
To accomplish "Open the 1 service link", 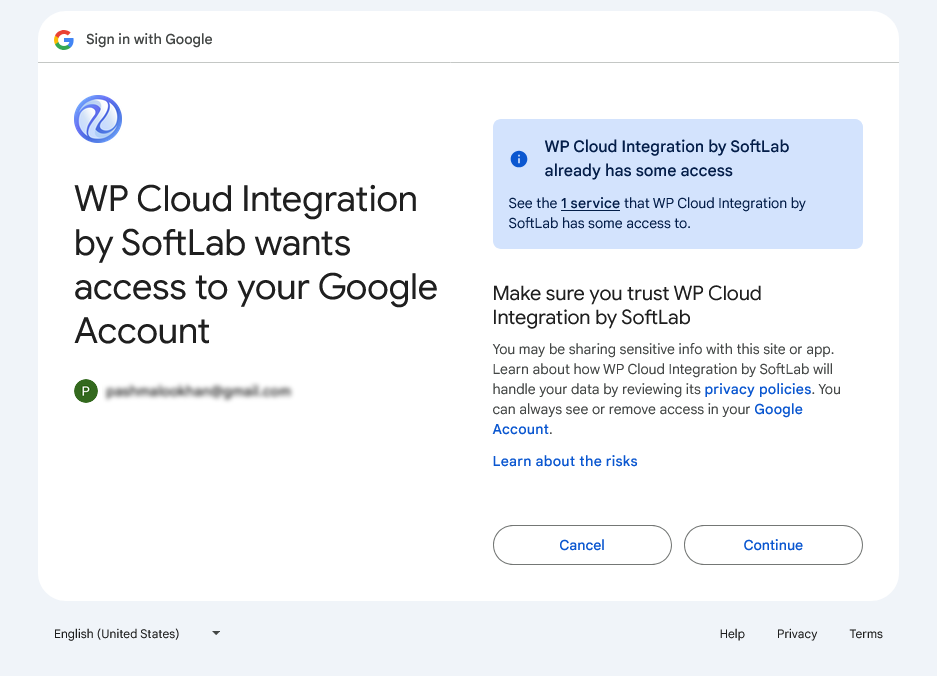I will coord(590,203).
